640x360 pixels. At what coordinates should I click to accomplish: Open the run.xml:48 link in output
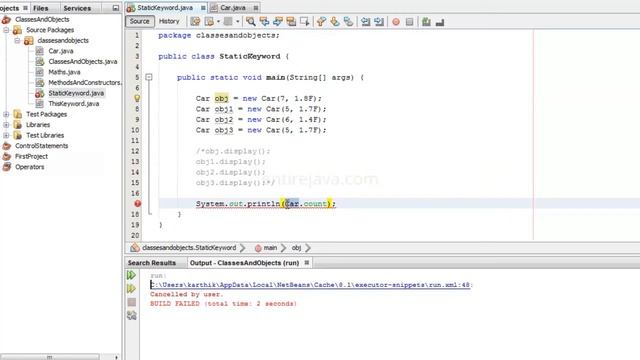(x=311, y=285)
